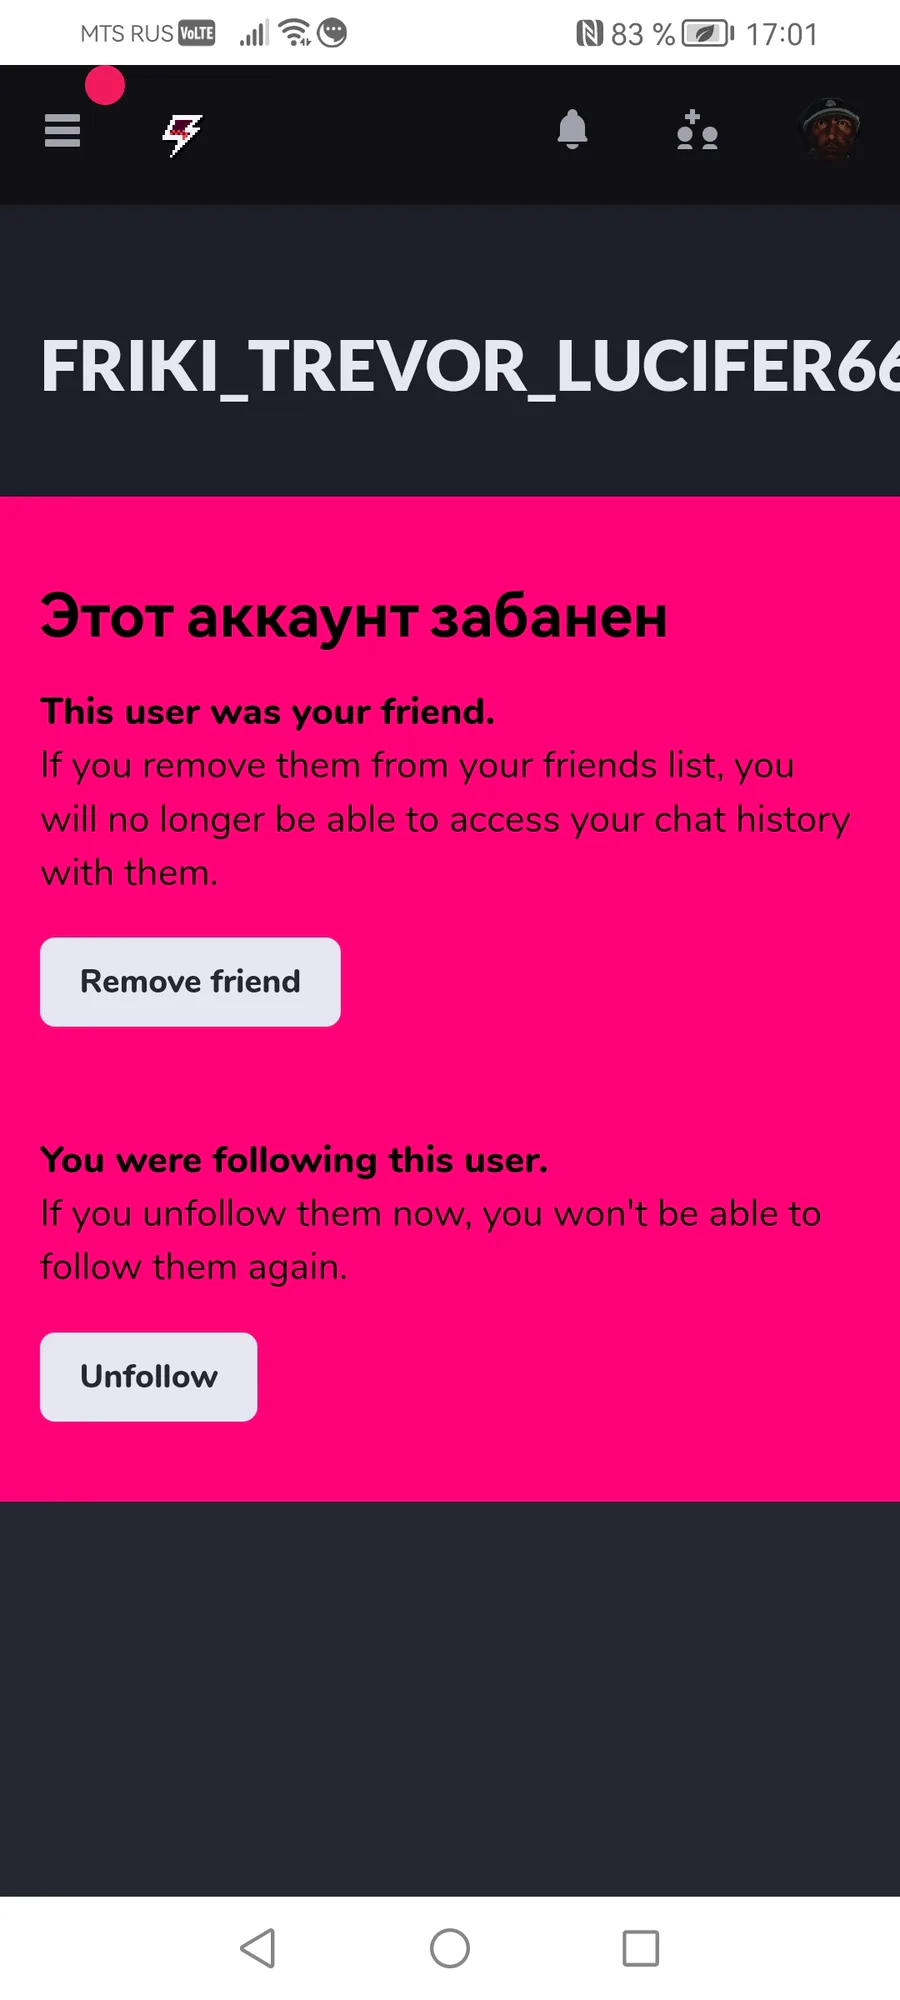
Task: Tap the NFC status icon
Action: pos(589,34)
